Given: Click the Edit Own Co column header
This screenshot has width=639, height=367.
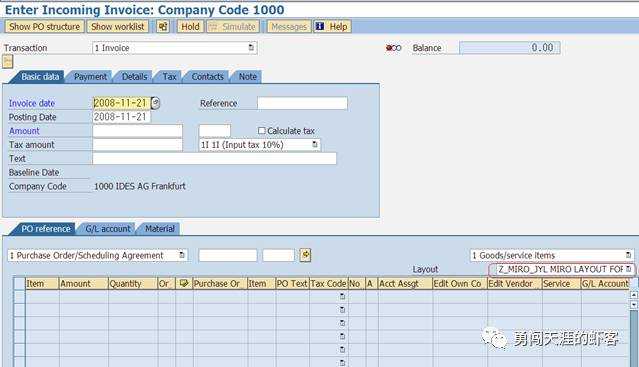Looking at the screenshot, I should (460, 283).
